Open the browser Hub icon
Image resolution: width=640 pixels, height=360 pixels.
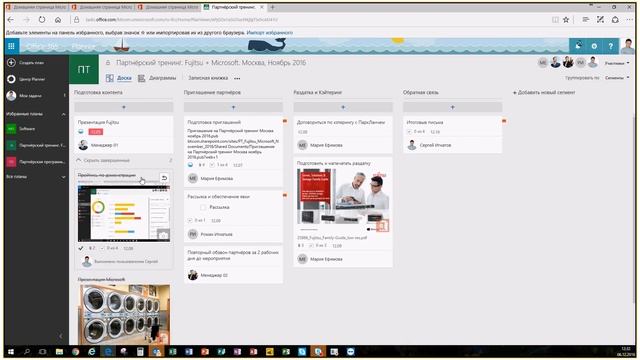(585, 20)
